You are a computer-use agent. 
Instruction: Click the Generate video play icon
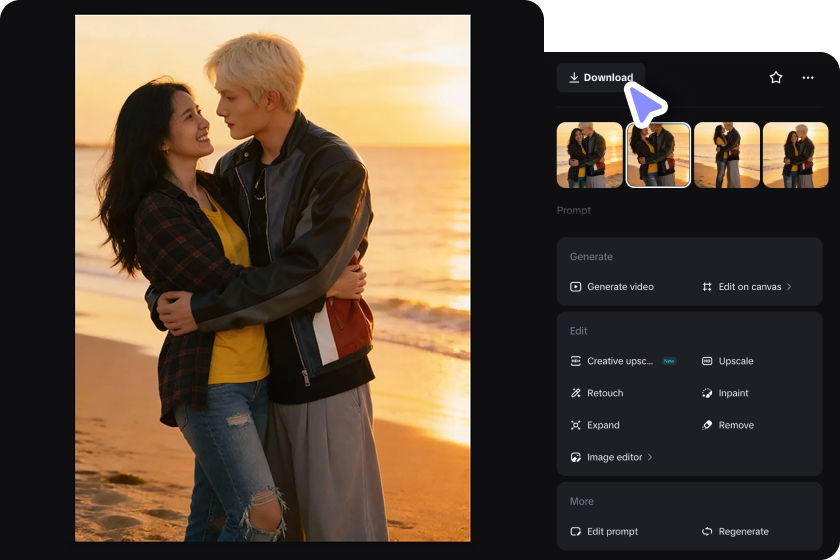click(575, 287)
